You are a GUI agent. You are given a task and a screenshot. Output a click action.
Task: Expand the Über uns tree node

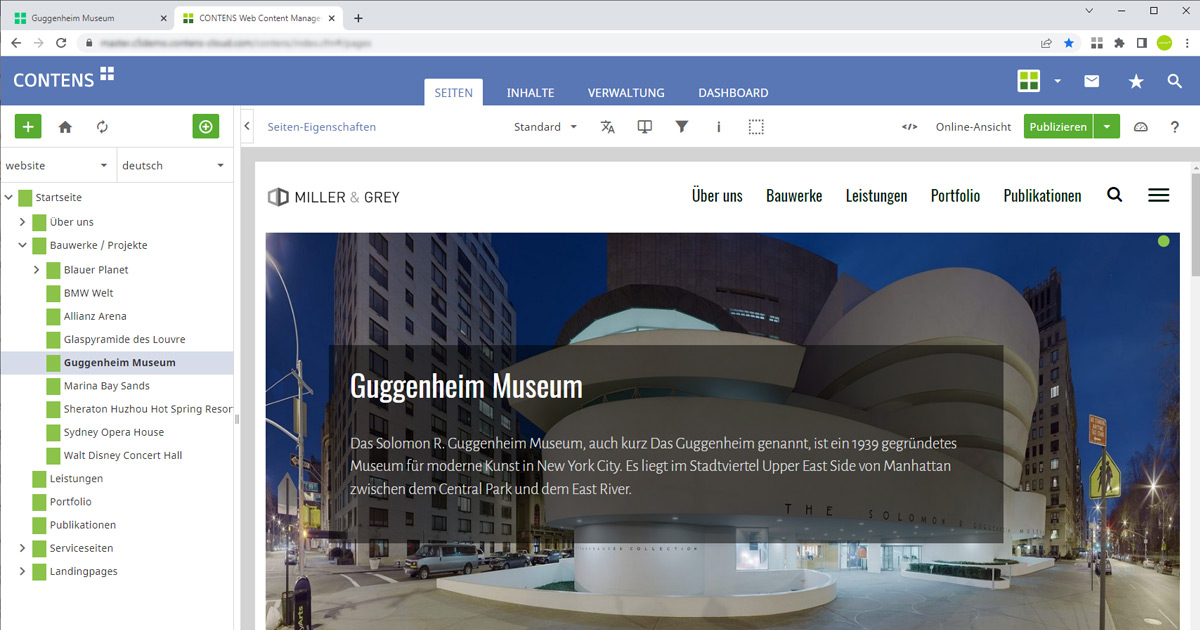22,222
